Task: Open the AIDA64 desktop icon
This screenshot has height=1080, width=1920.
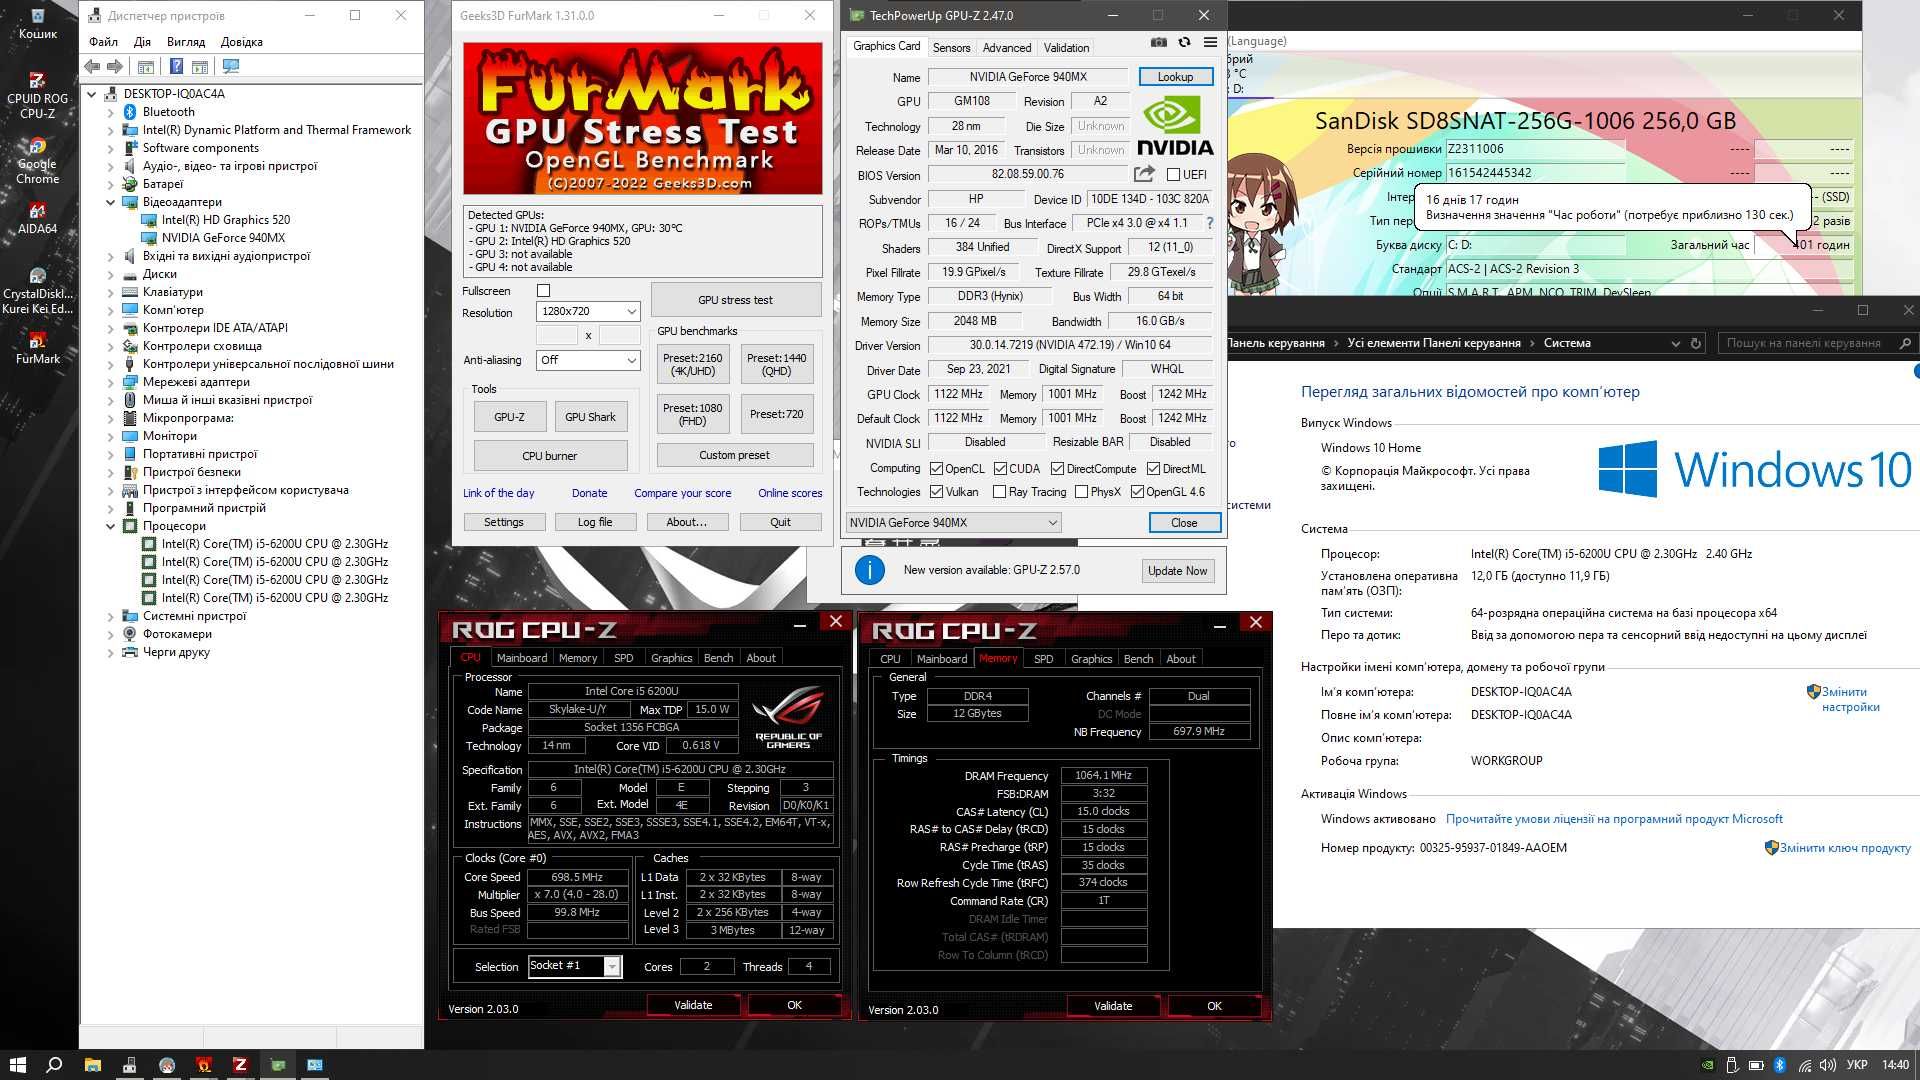Action: [37, 217]
